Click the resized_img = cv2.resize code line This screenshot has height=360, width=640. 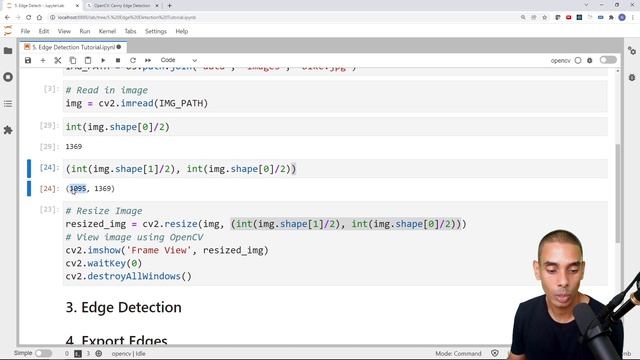pos(266,224)
